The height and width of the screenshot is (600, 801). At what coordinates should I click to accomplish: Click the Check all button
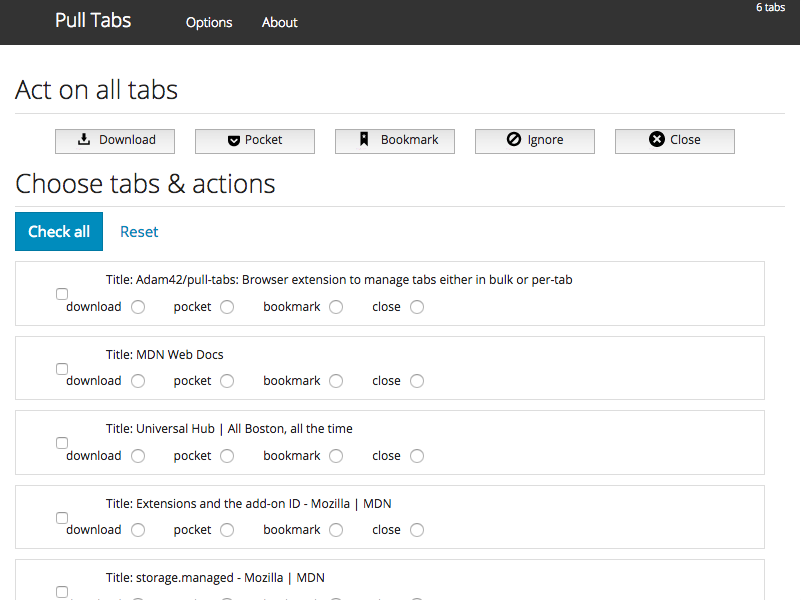(59, 231)
